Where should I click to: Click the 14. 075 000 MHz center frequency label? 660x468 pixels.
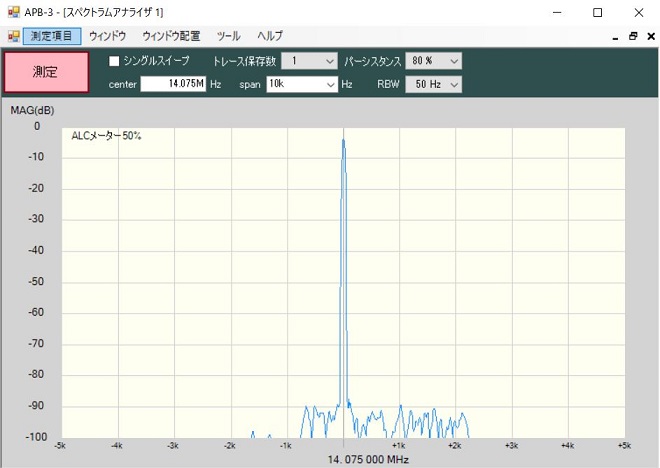pos(368,459)
